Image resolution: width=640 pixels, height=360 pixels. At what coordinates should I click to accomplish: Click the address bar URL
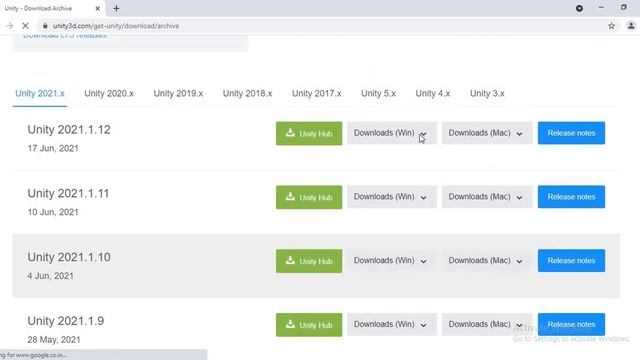point(116,26)
